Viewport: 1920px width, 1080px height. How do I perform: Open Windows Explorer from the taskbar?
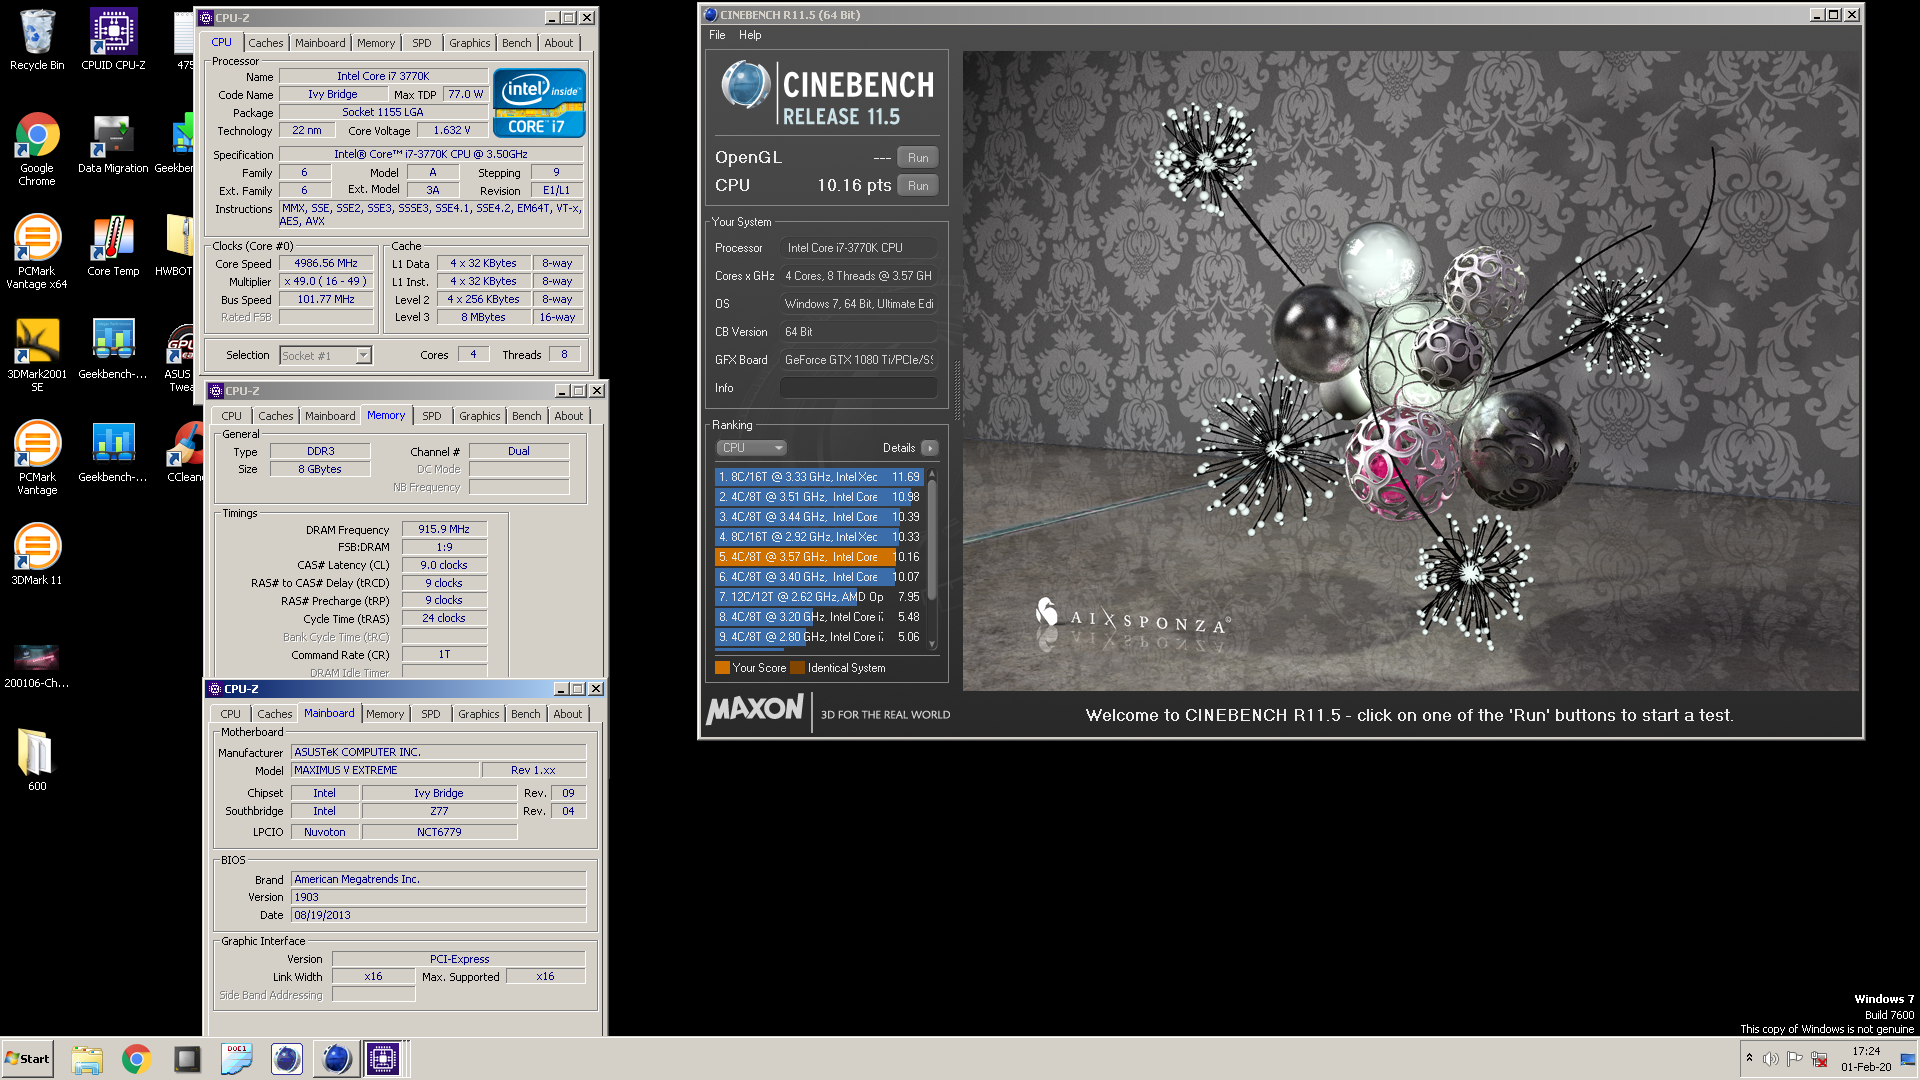[x=87, y=1059]
